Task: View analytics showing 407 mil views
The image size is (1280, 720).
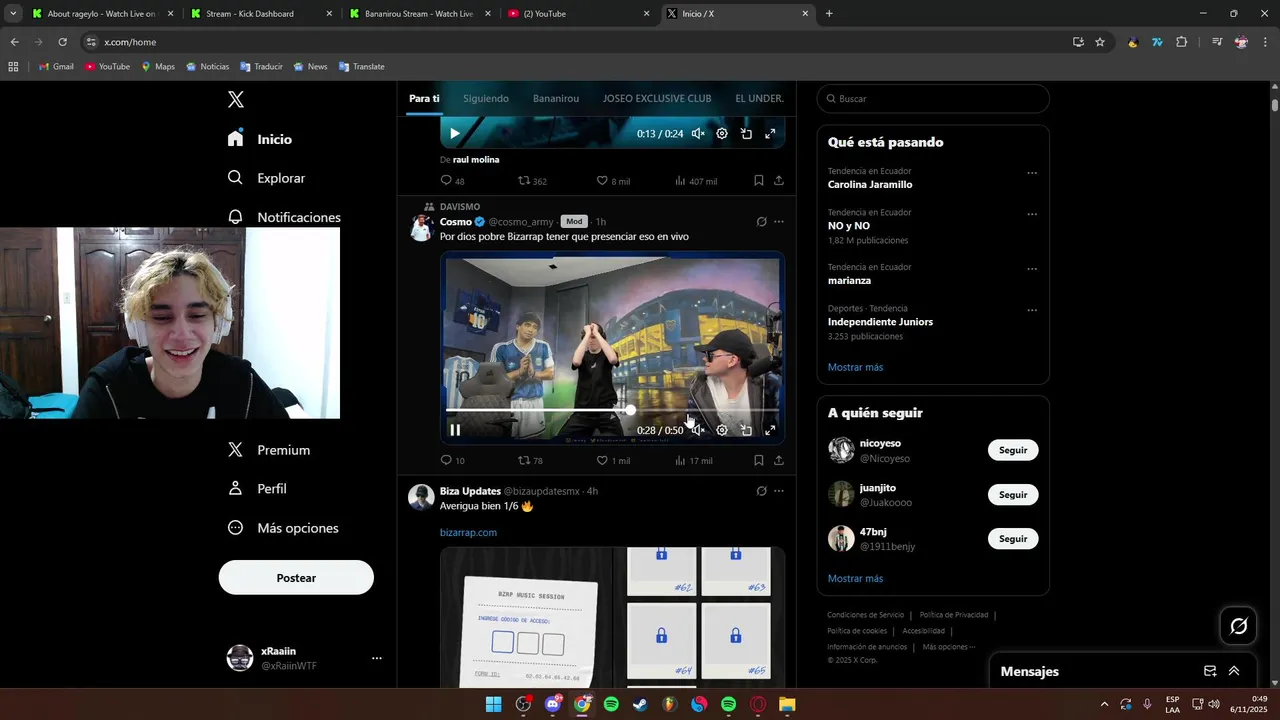Action: click(696, 181)
